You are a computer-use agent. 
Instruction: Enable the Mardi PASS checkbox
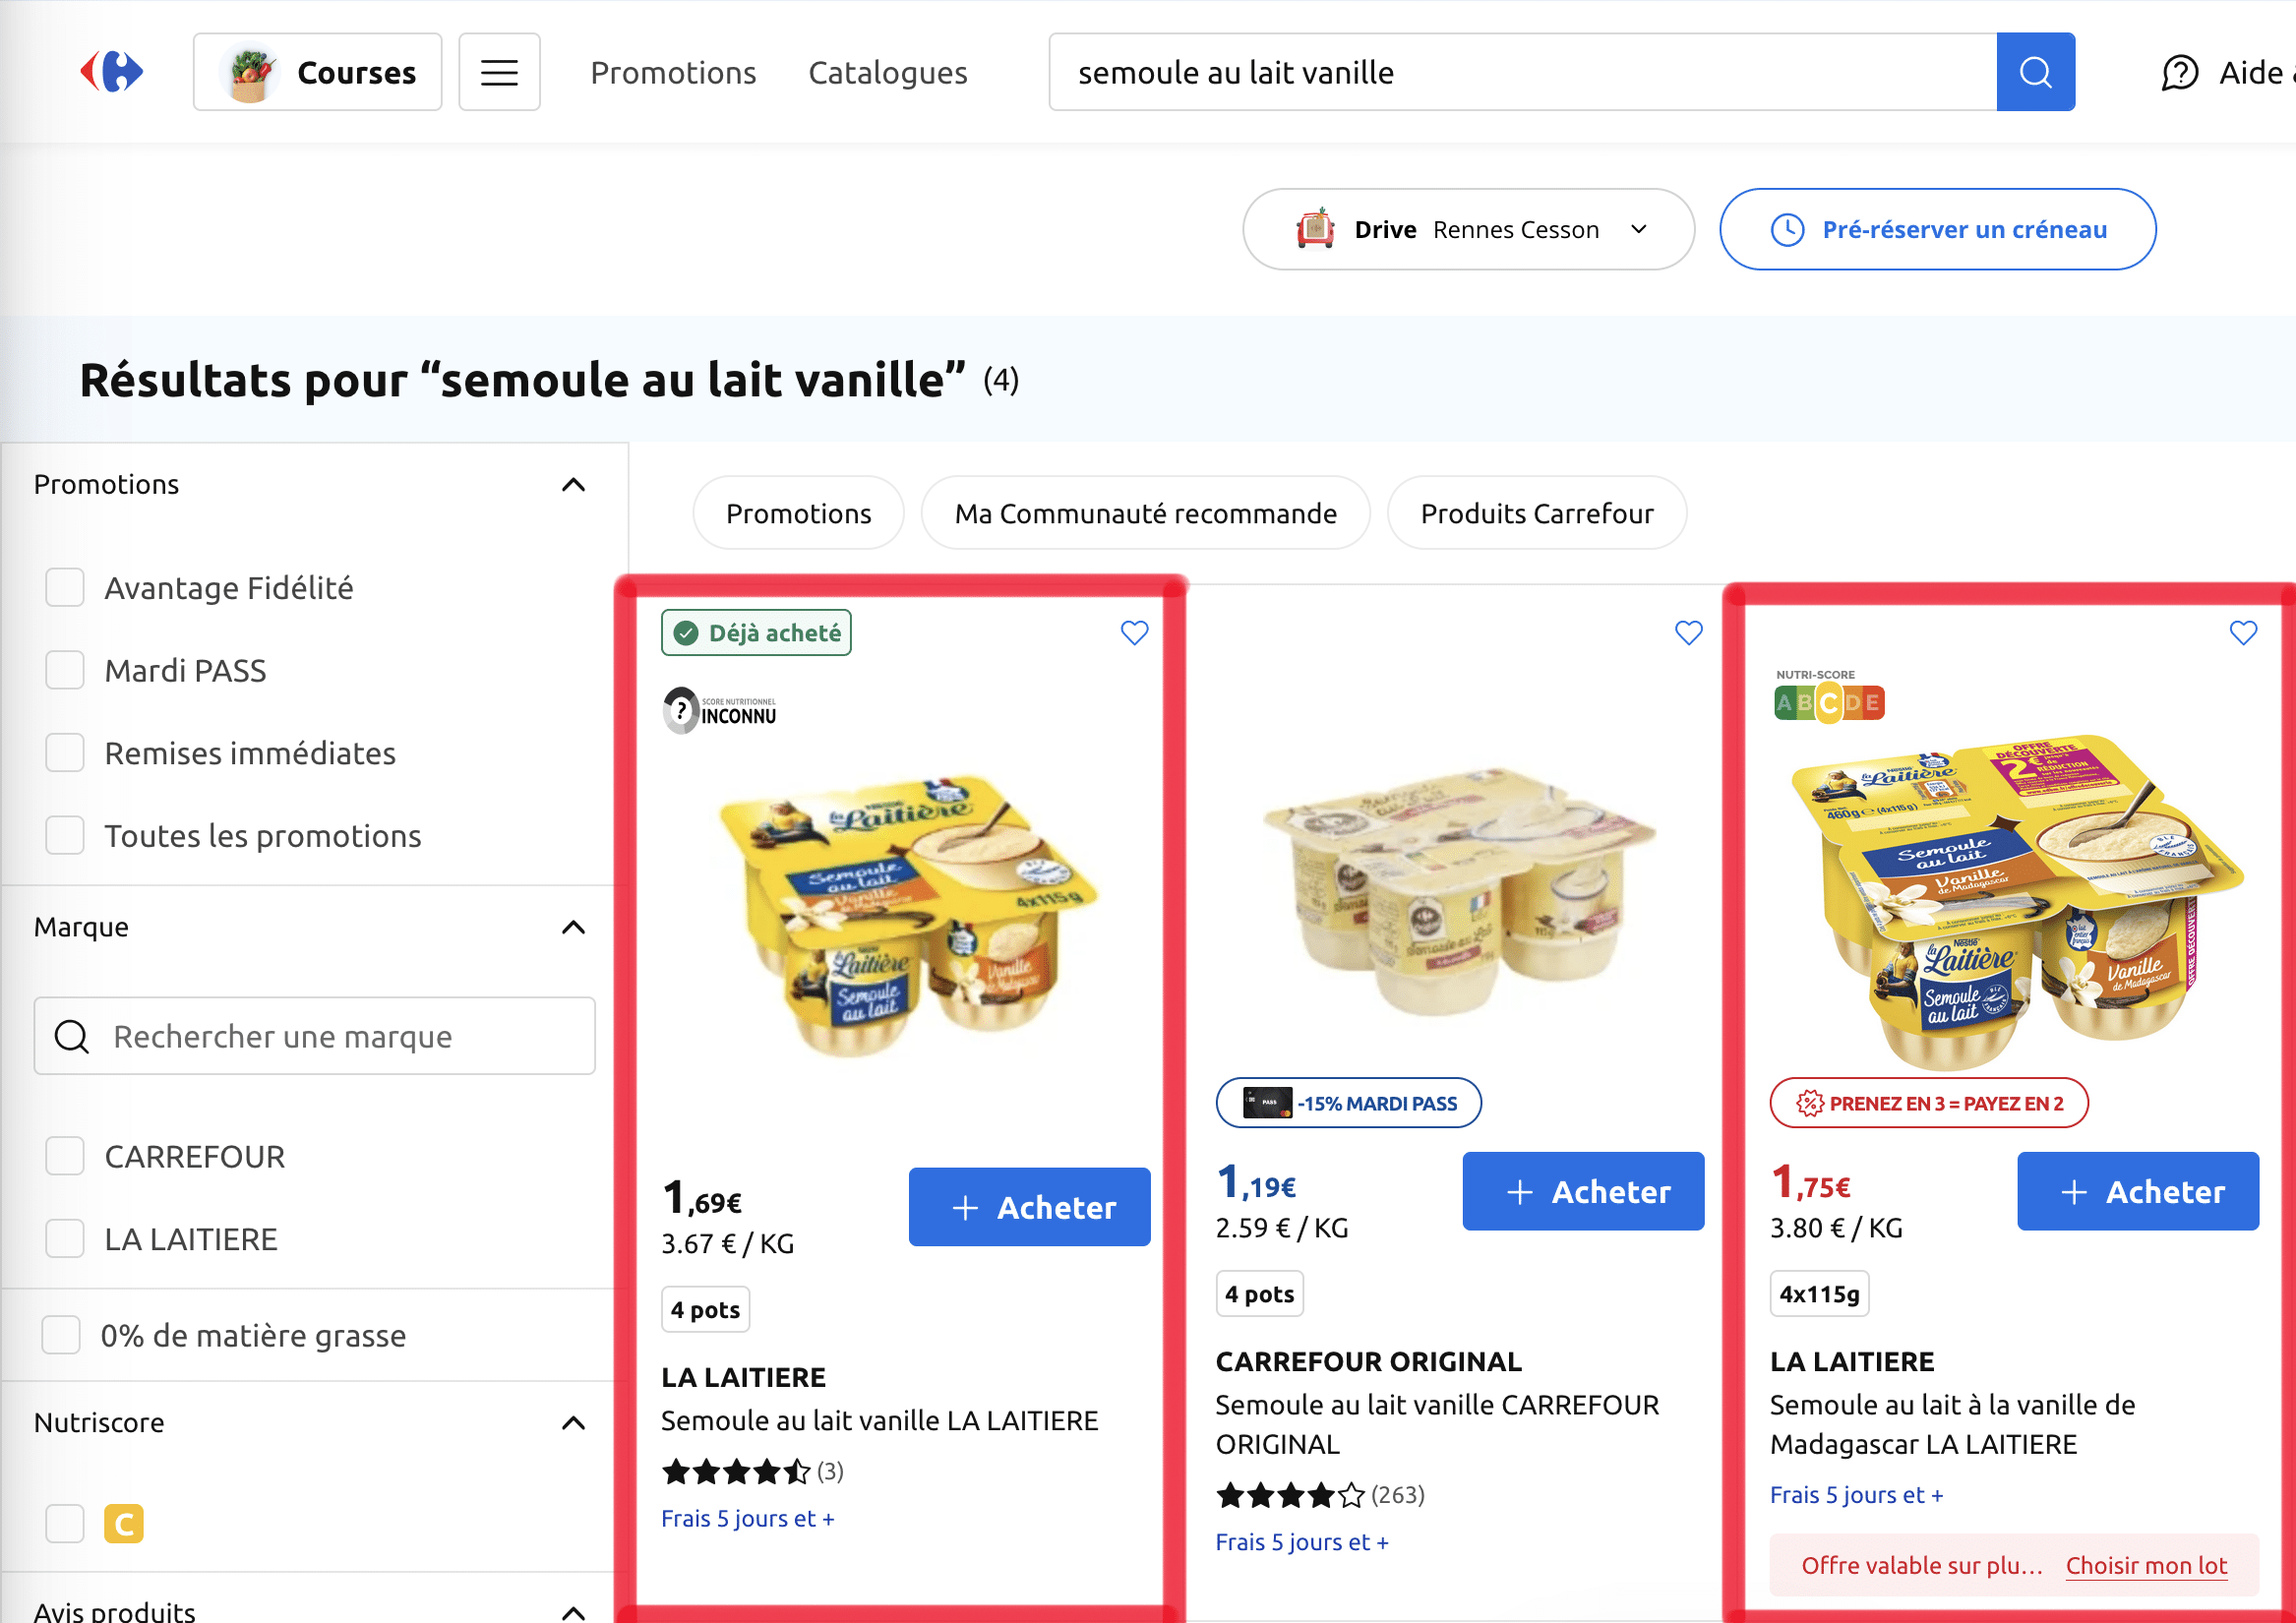[x=65, y=670]
